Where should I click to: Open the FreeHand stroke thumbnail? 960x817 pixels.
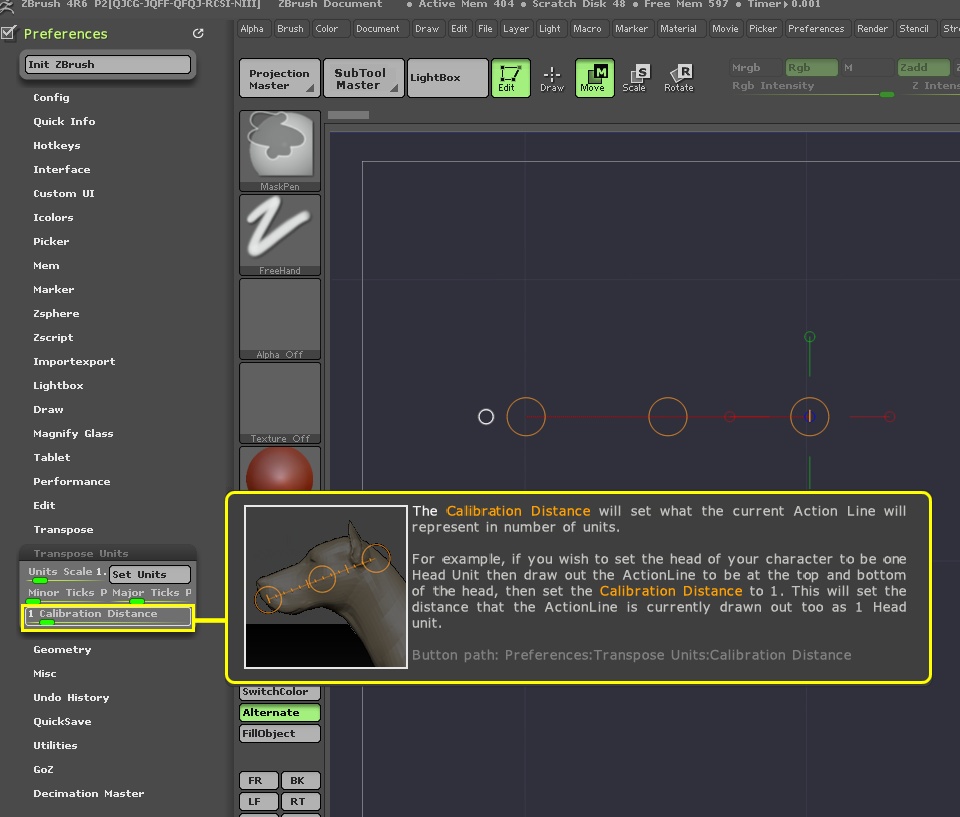280,235
